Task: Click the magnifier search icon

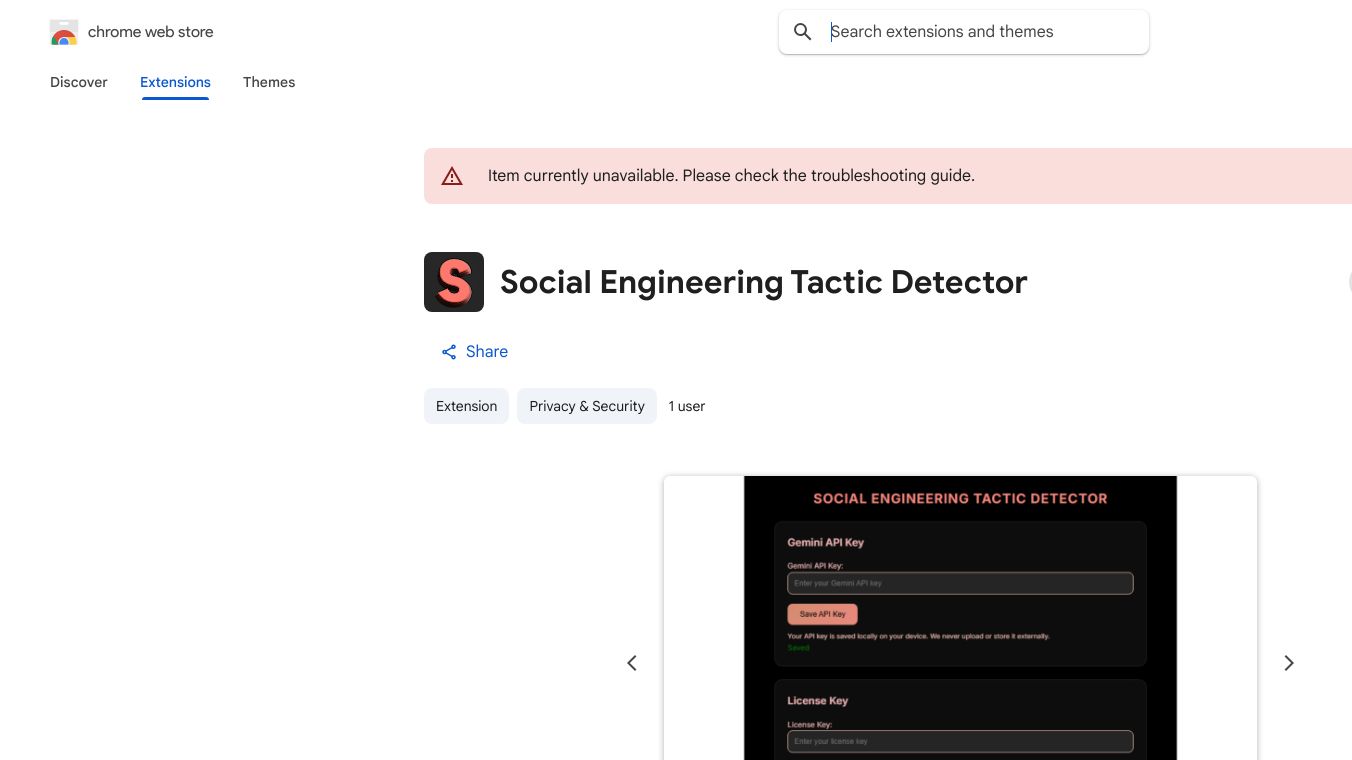Action: (x=802, y=32)
